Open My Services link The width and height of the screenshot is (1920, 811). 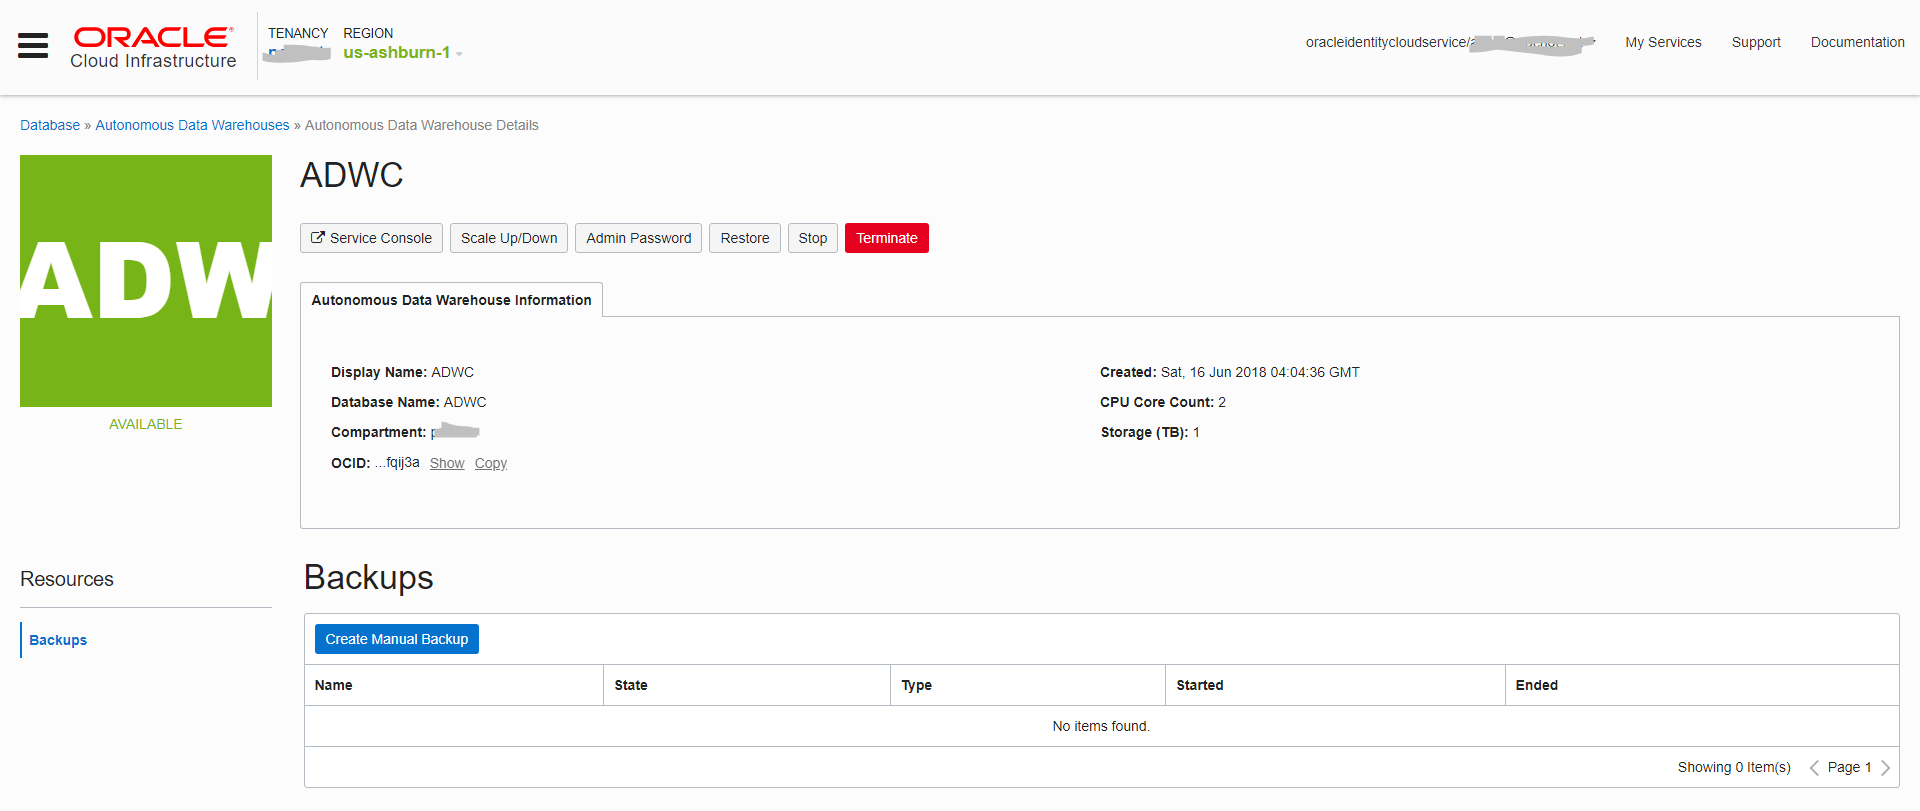click(x=1663, y=42)
